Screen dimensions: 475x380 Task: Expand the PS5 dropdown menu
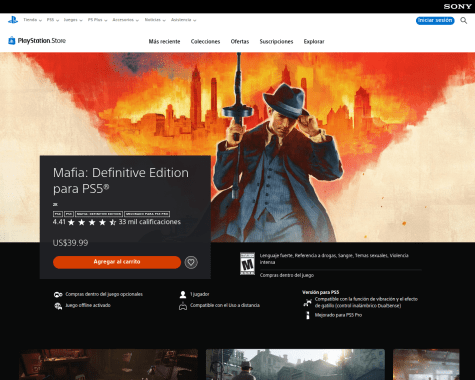(53, 20)
